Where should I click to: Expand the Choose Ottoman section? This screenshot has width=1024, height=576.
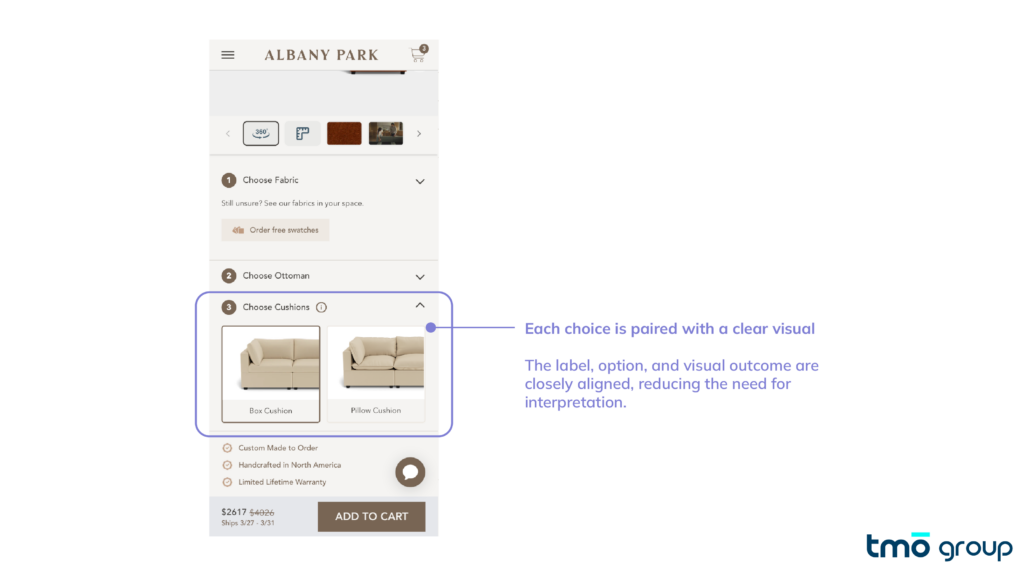[x=420, y=277]
